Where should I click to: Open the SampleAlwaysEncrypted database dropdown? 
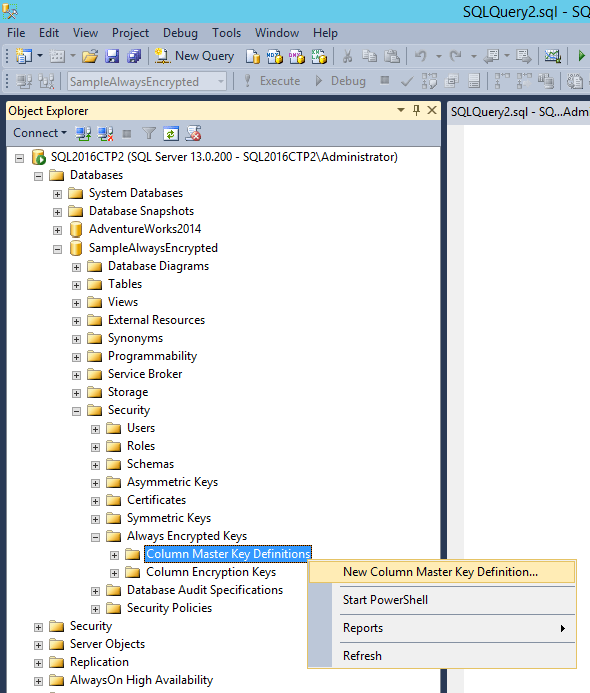pos(221,82)
